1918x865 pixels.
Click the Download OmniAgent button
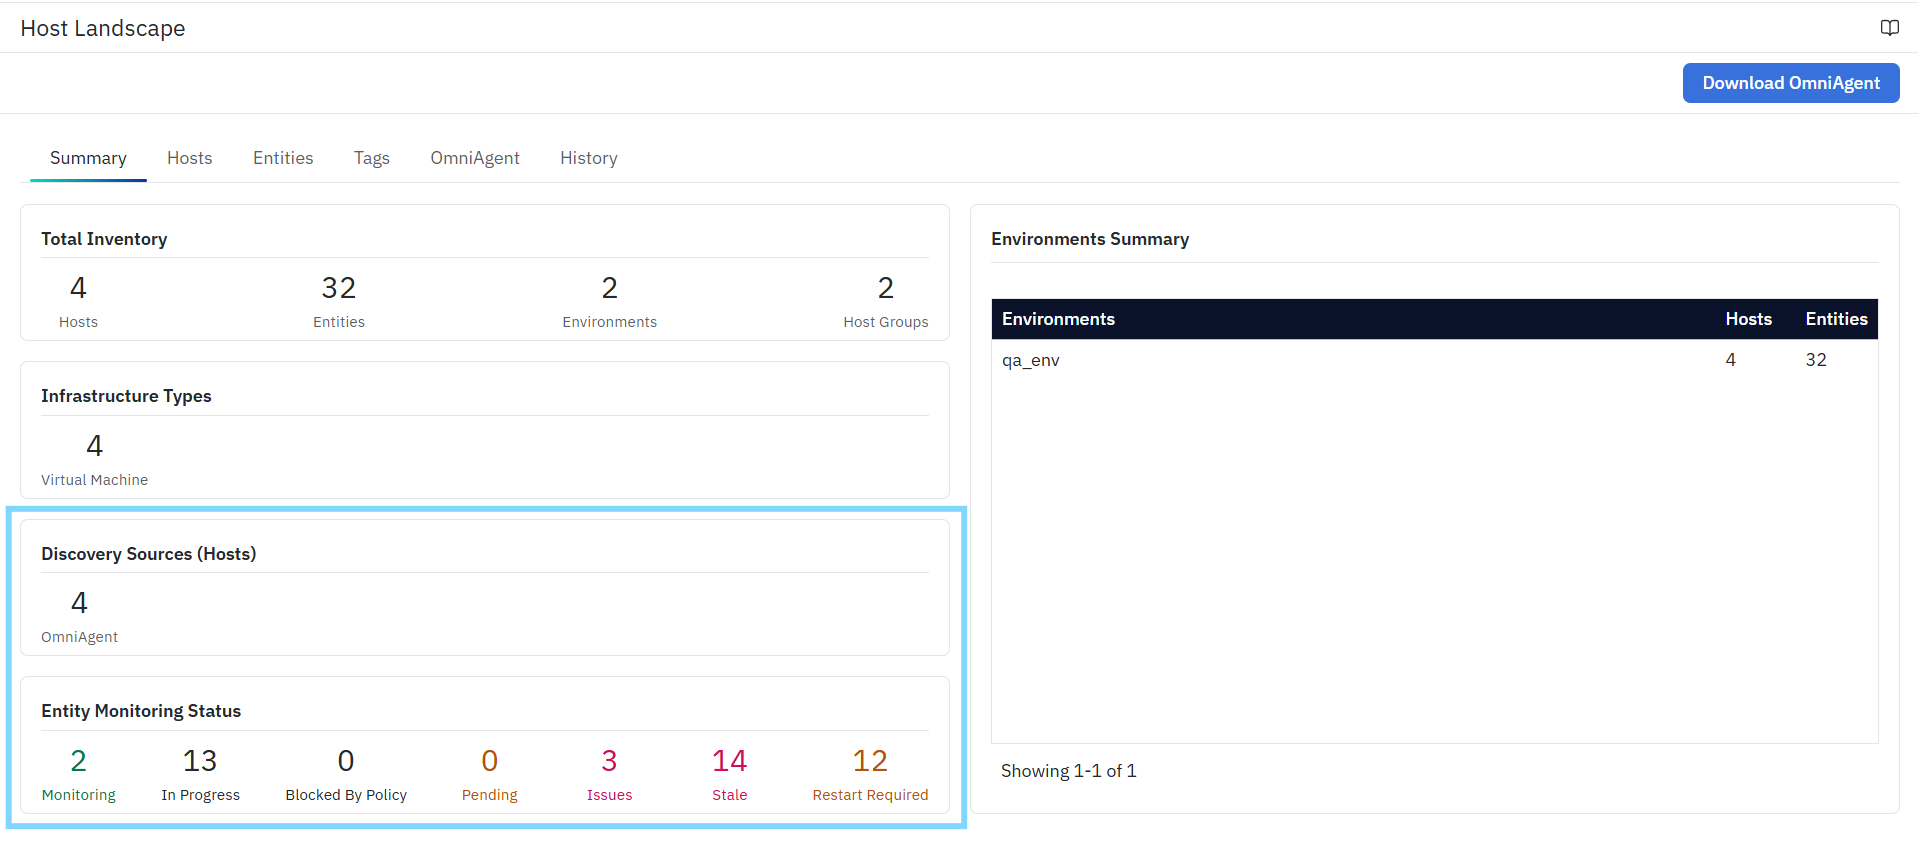point(1791,83)
